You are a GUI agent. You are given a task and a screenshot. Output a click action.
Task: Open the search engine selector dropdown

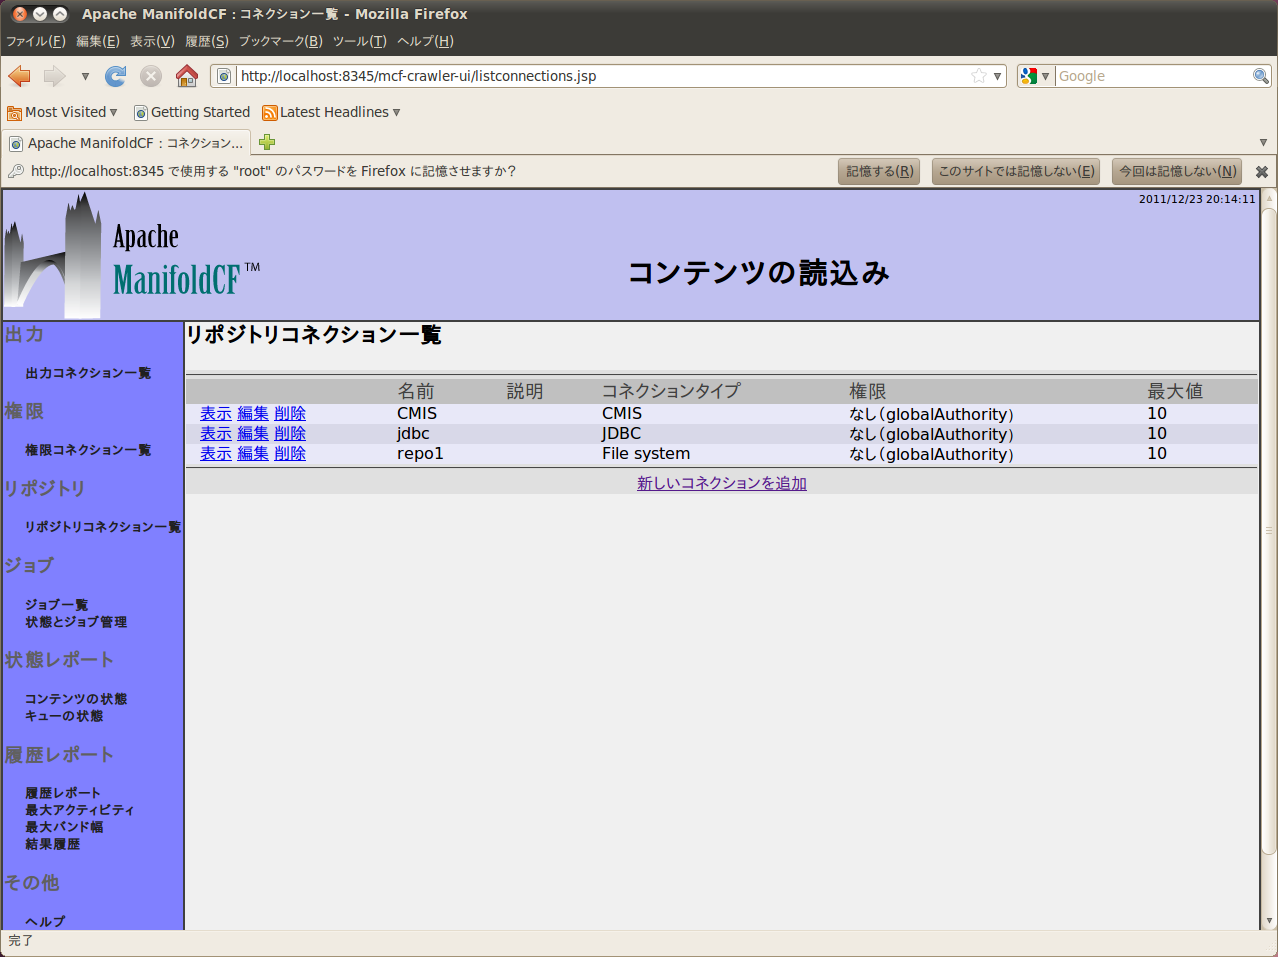(1035, 76)
